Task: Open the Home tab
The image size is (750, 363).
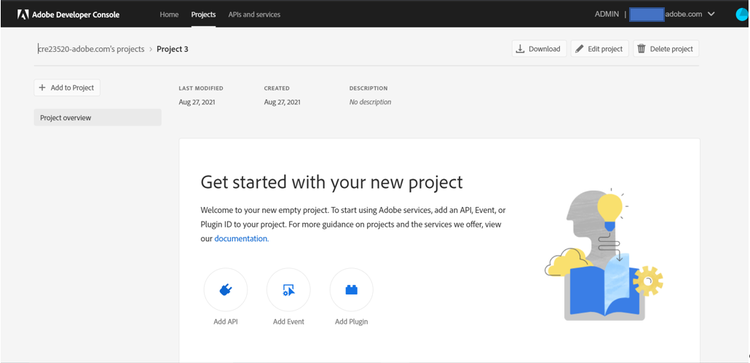Action: [x=169, y=14]
